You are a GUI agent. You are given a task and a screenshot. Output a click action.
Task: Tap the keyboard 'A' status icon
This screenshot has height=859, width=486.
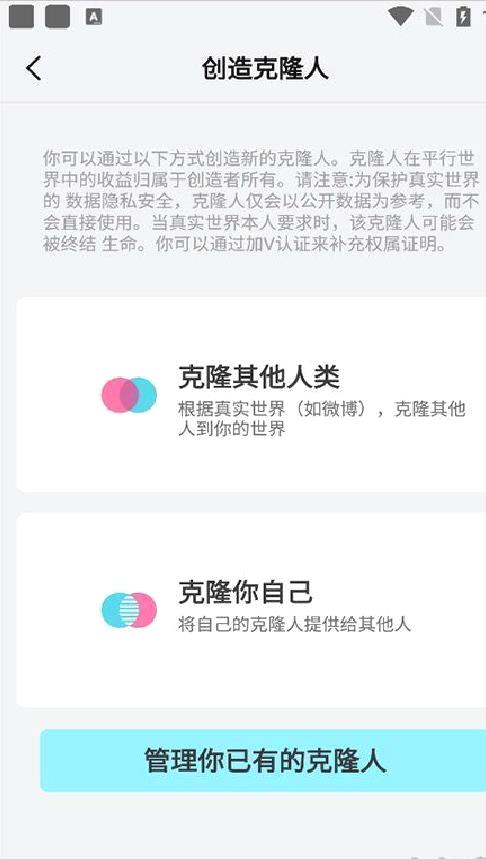click(94, 18)
